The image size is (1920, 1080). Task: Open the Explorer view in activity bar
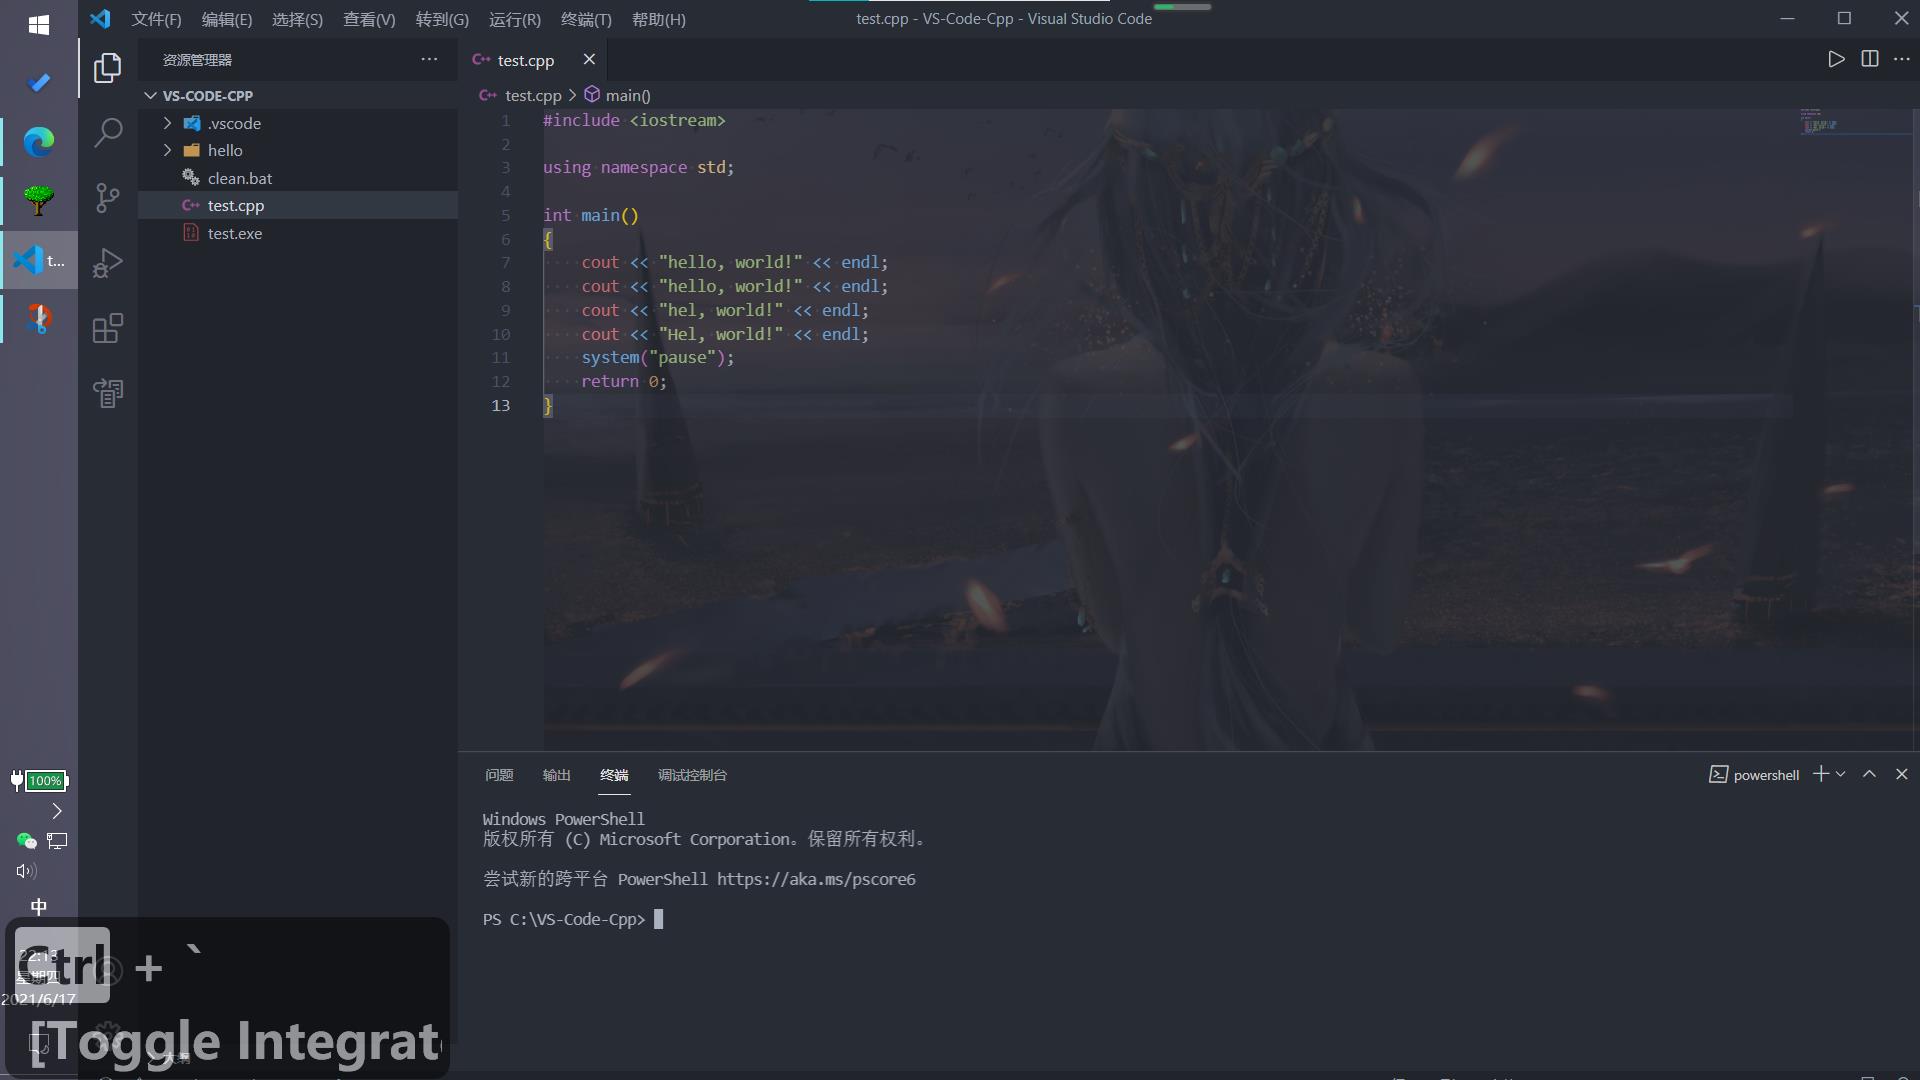click(x=108, y=68)
